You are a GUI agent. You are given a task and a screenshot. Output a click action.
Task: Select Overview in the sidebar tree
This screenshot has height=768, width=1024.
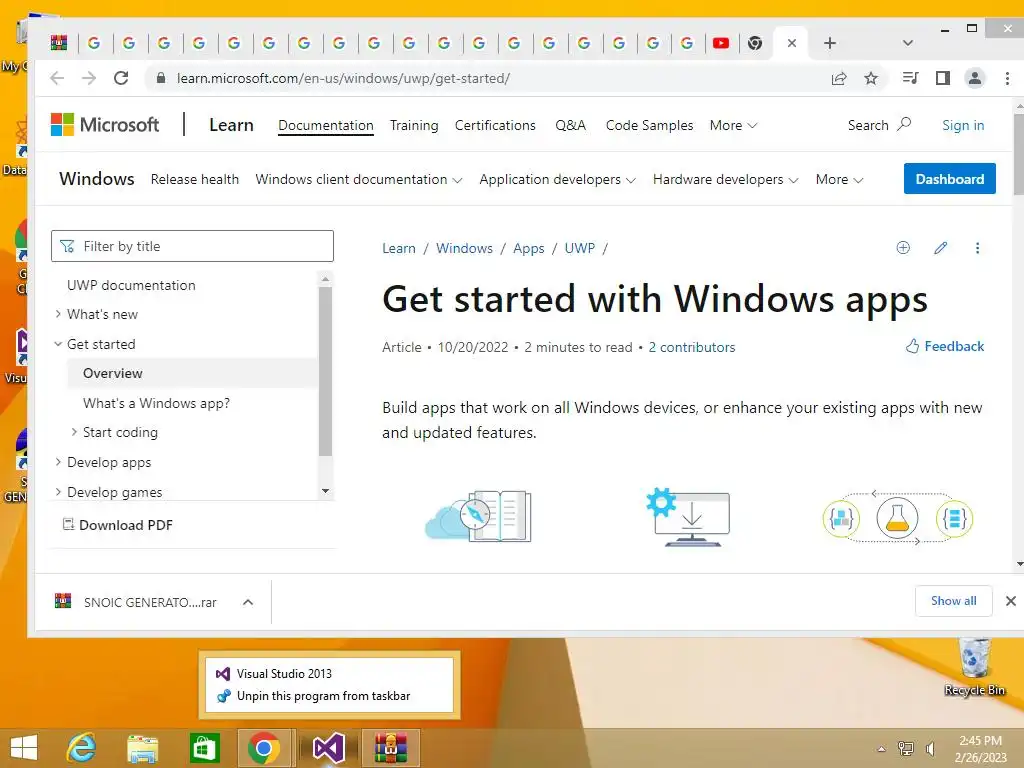tap(112, 374)
